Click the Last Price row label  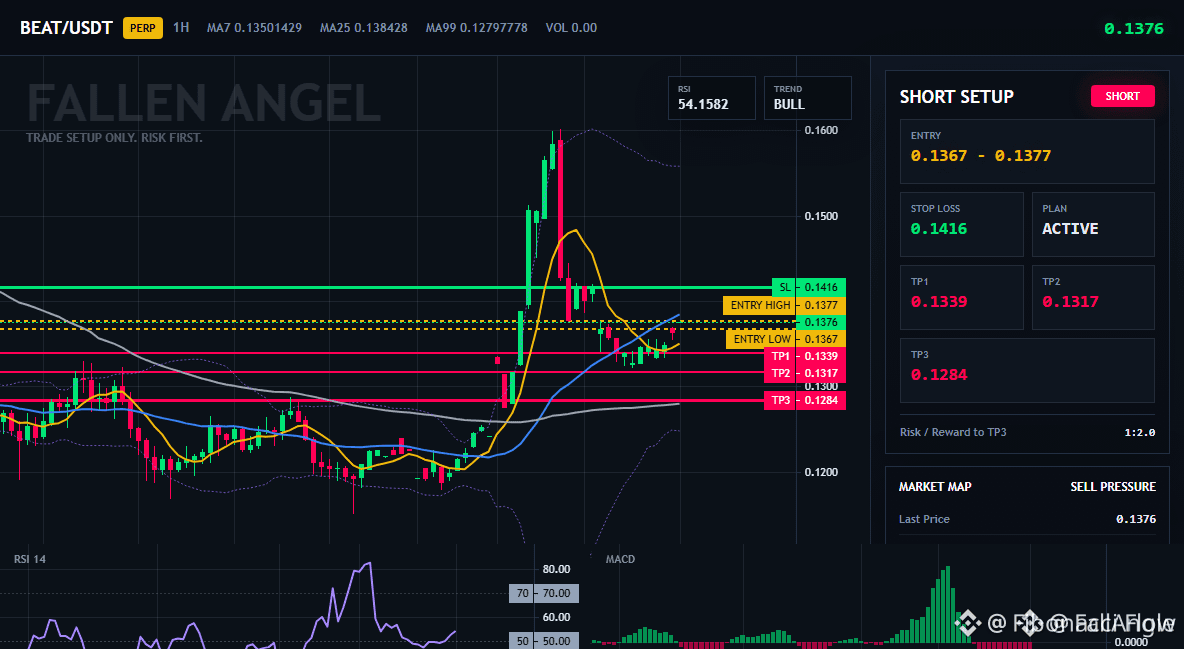tap(924, 519)
